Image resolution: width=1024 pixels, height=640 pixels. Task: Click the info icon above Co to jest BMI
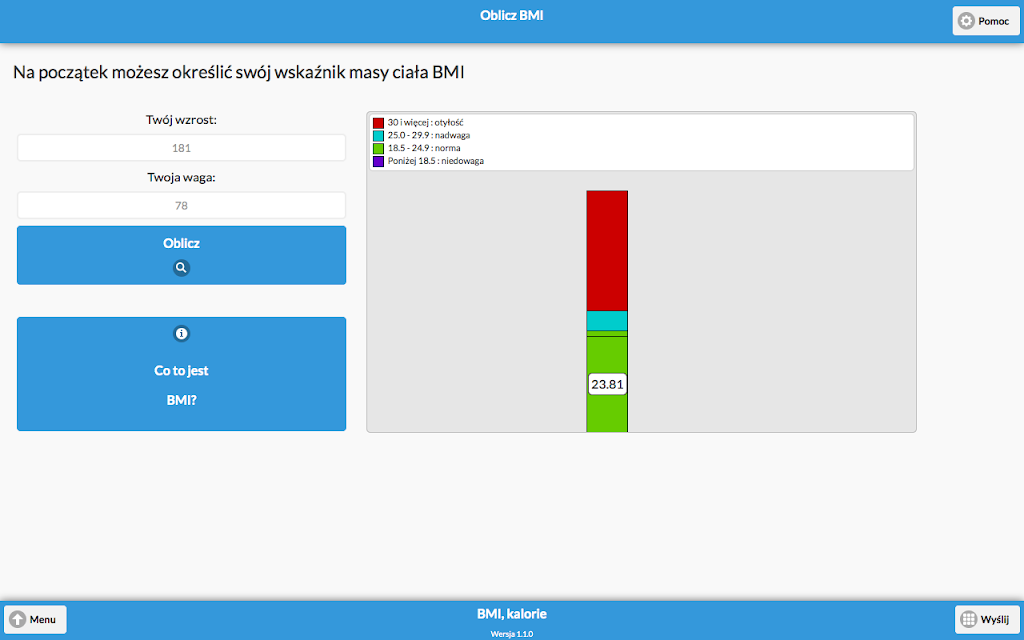pos(182,334)
